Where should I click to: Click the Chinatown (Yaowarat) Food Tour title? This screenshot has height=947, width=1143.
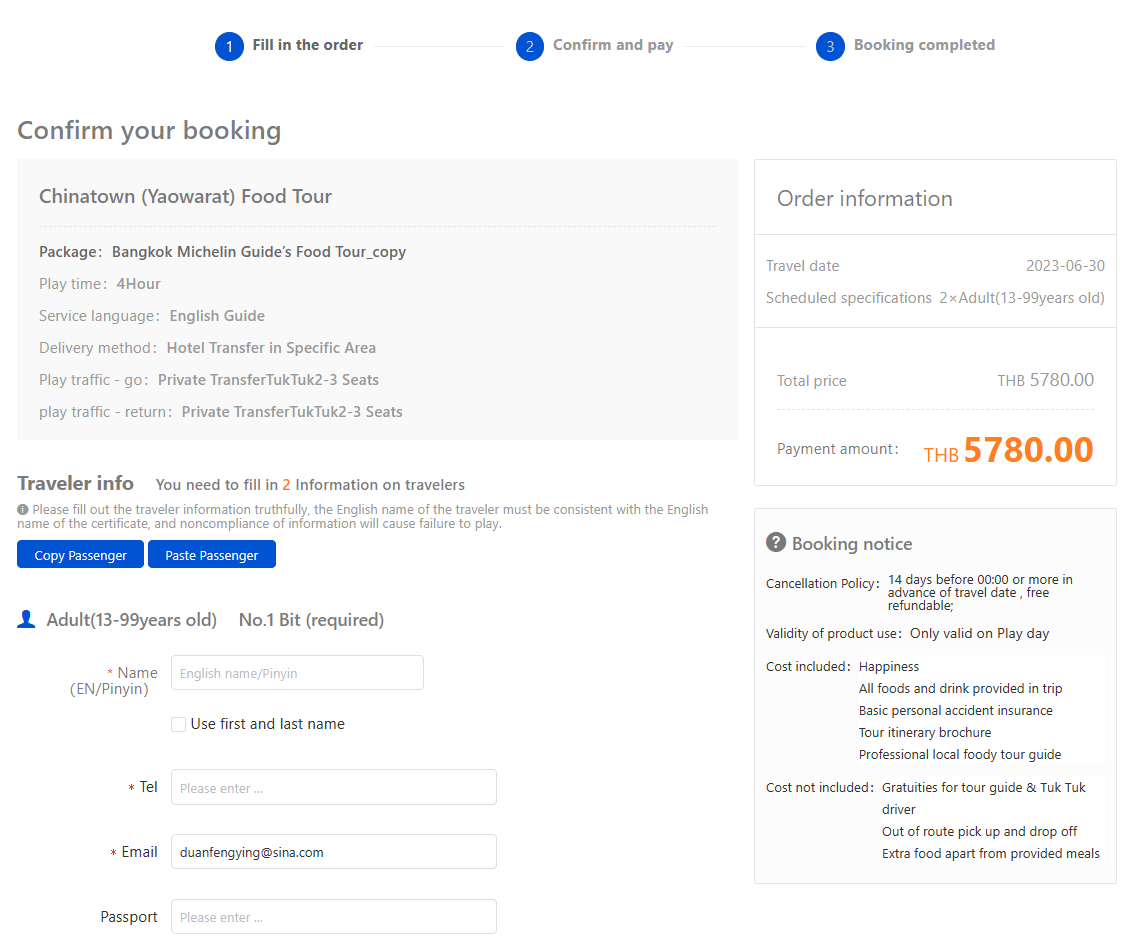185,196
